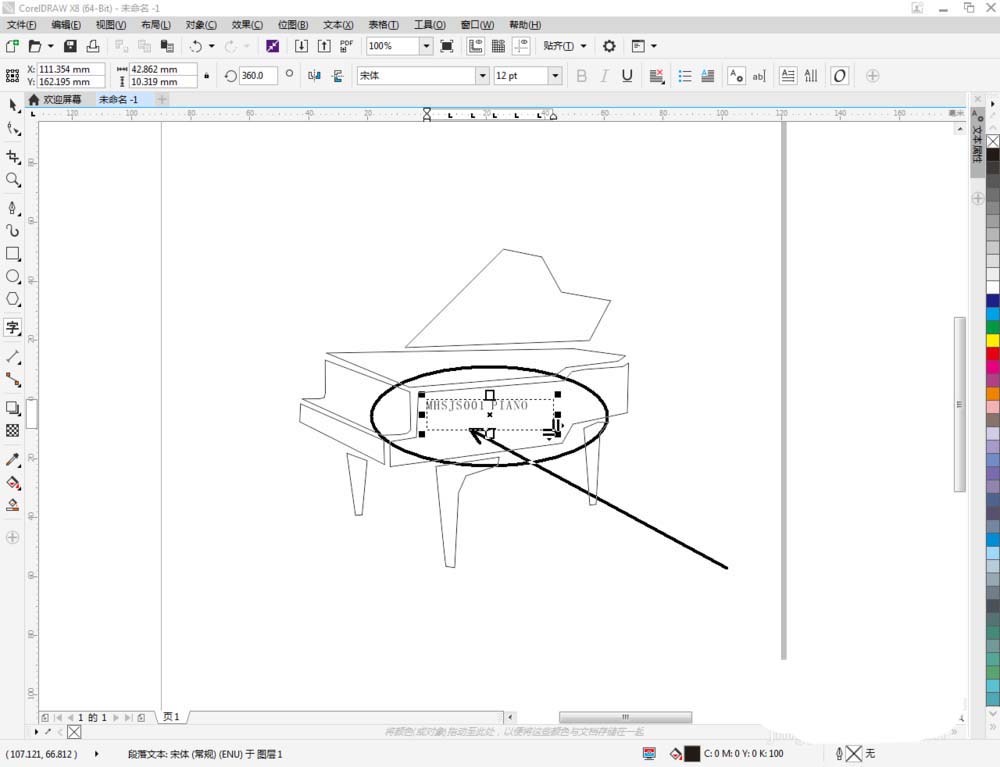Pick the yellow swatch in palette
Screen dimensions: 1000x767
coord(993,340)
